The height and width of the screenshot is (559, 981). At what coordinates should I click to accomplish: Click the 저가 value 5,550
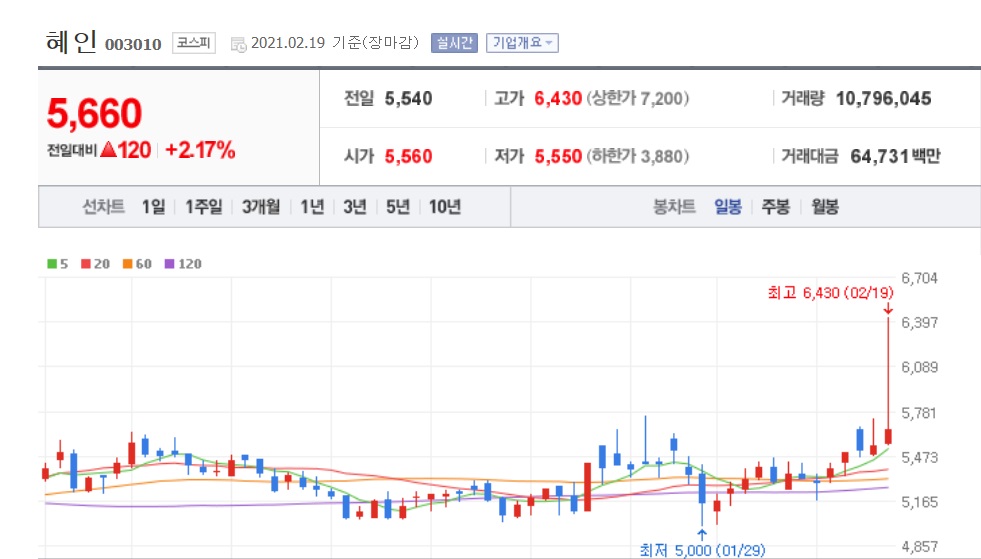[558, 156]
